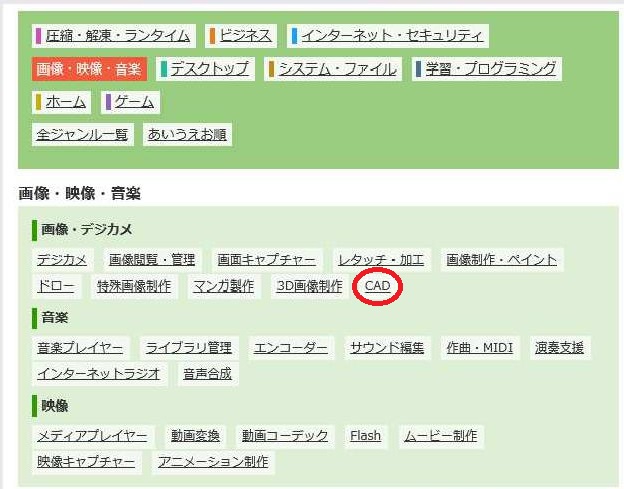Open the デジカメ subcategory link
624x489 pixels.
[62, 260]
